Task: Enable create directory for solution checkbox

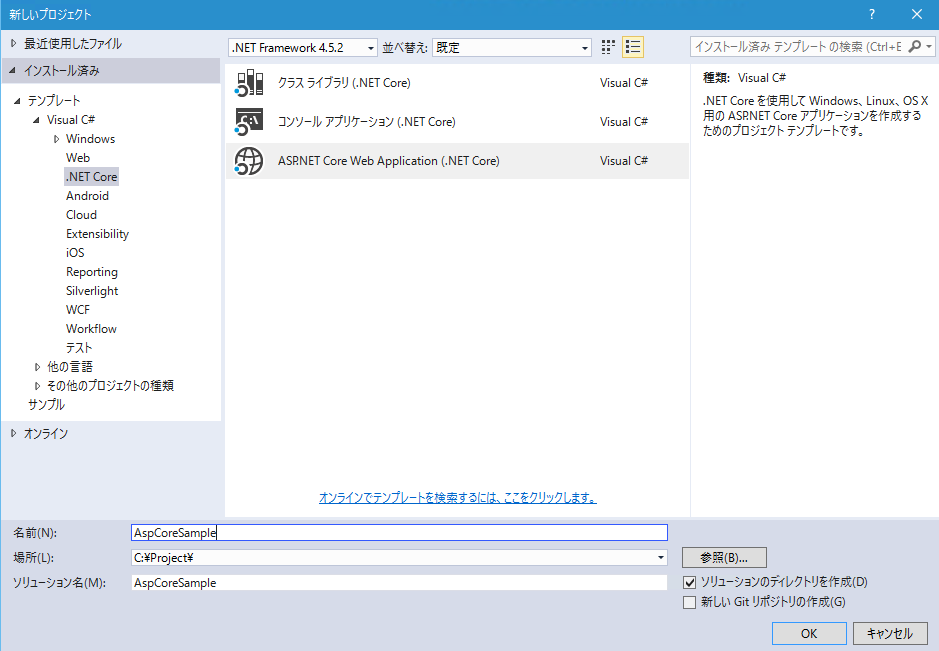Action: click(x=689, y=582)
